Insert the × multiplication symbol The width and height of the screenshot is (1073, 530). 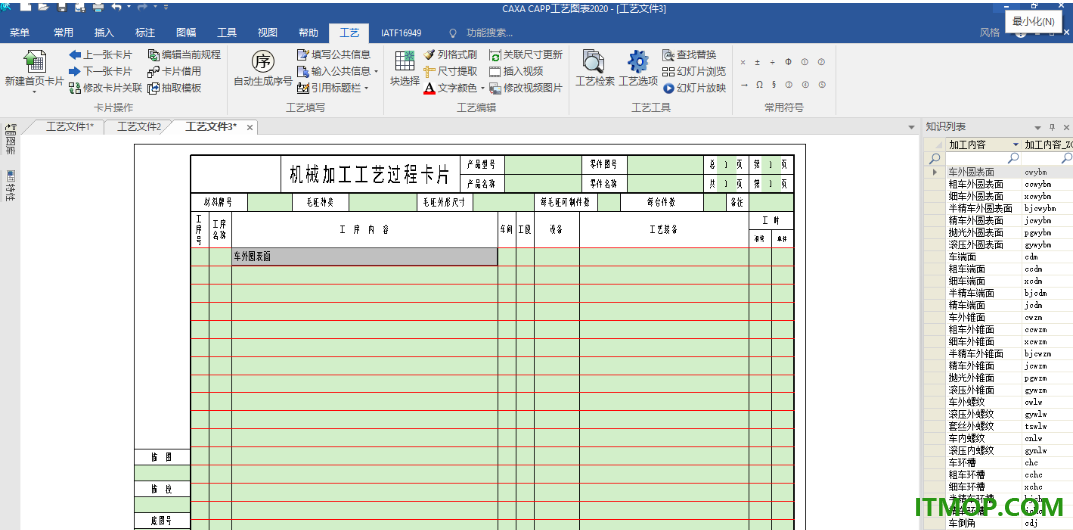pos(744,62)
